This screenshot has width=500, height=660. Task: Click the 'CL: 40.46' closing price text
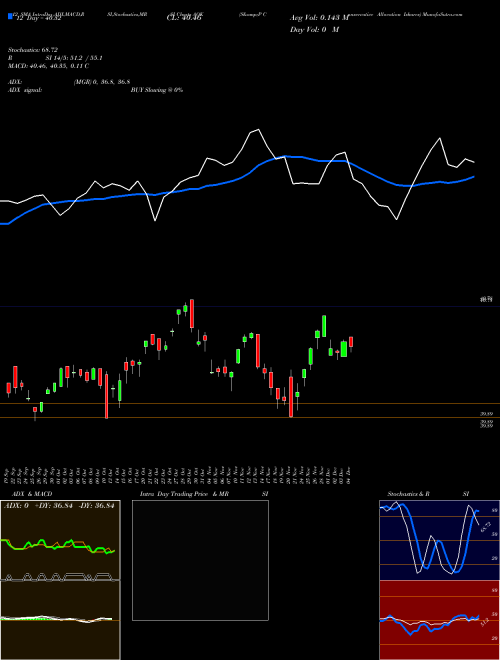point(185,18)
